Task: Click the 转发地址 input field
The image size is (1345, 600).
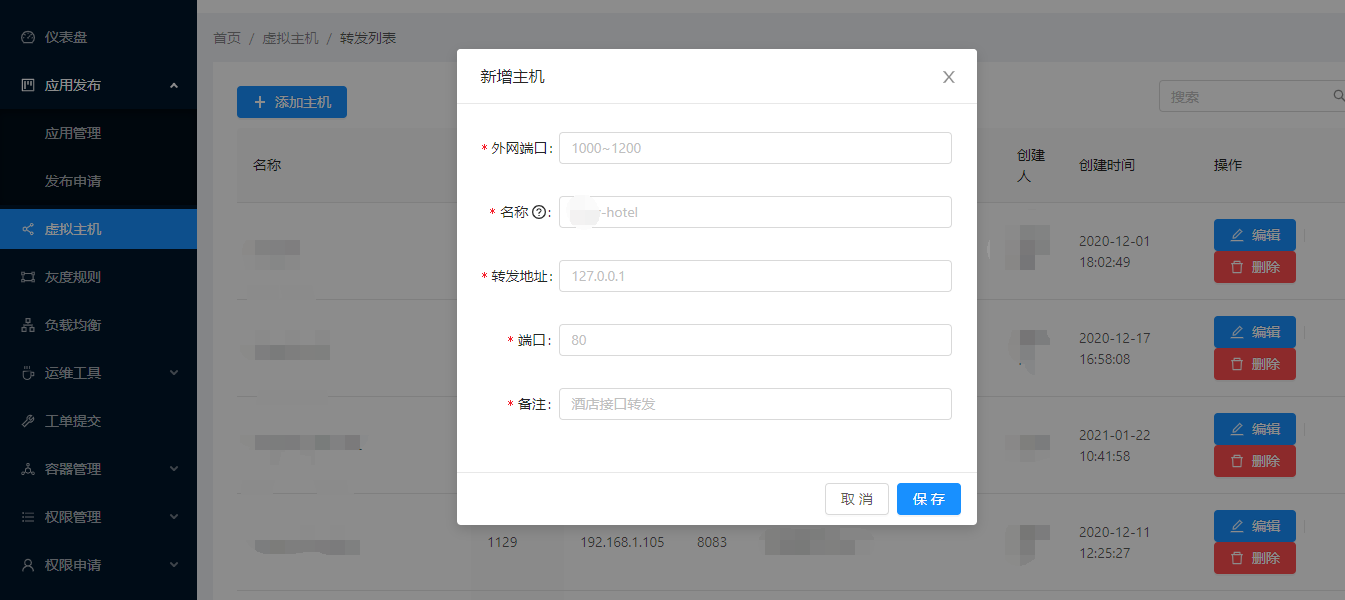Action: coord(755,276)
